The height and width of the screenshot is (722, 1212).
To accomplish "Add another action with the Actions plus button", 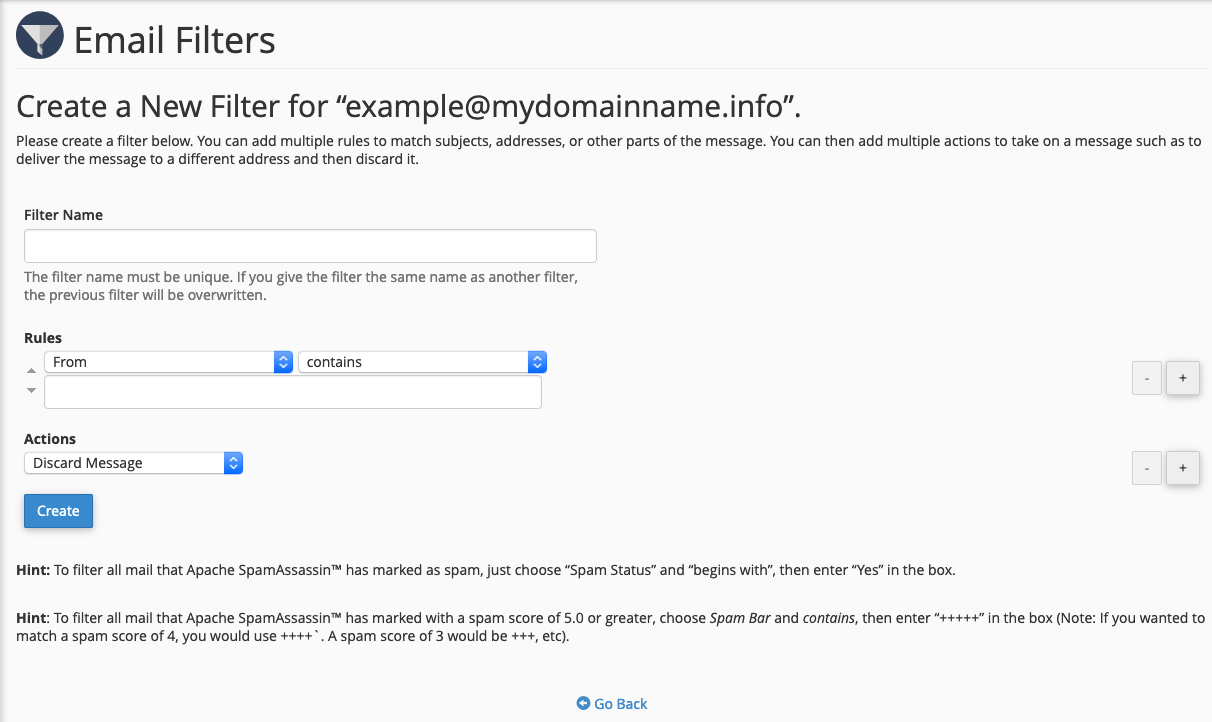I will 1182,467.
